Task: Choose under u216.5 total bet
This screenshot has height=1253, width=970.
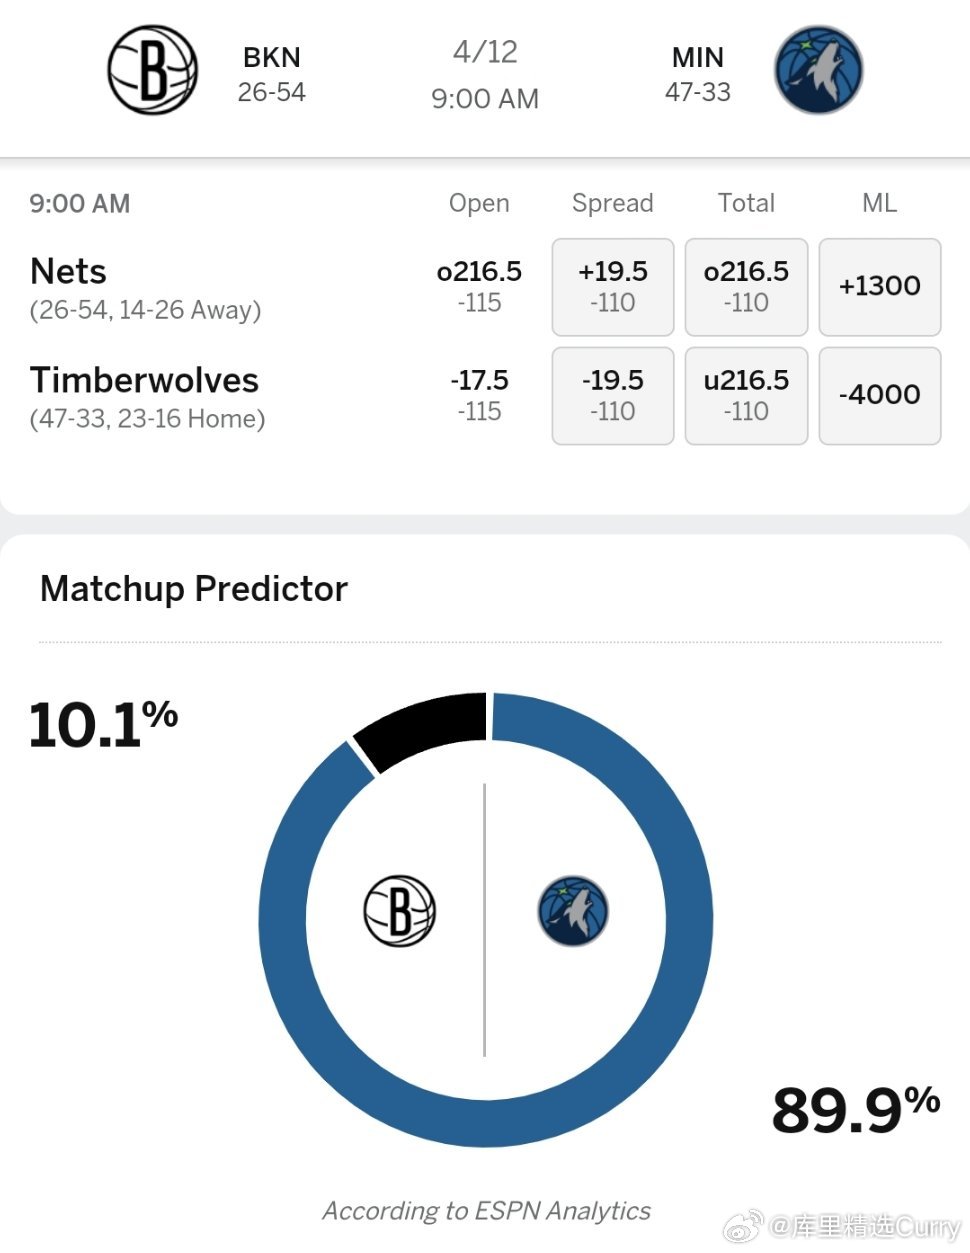Action: click(746, 396)
